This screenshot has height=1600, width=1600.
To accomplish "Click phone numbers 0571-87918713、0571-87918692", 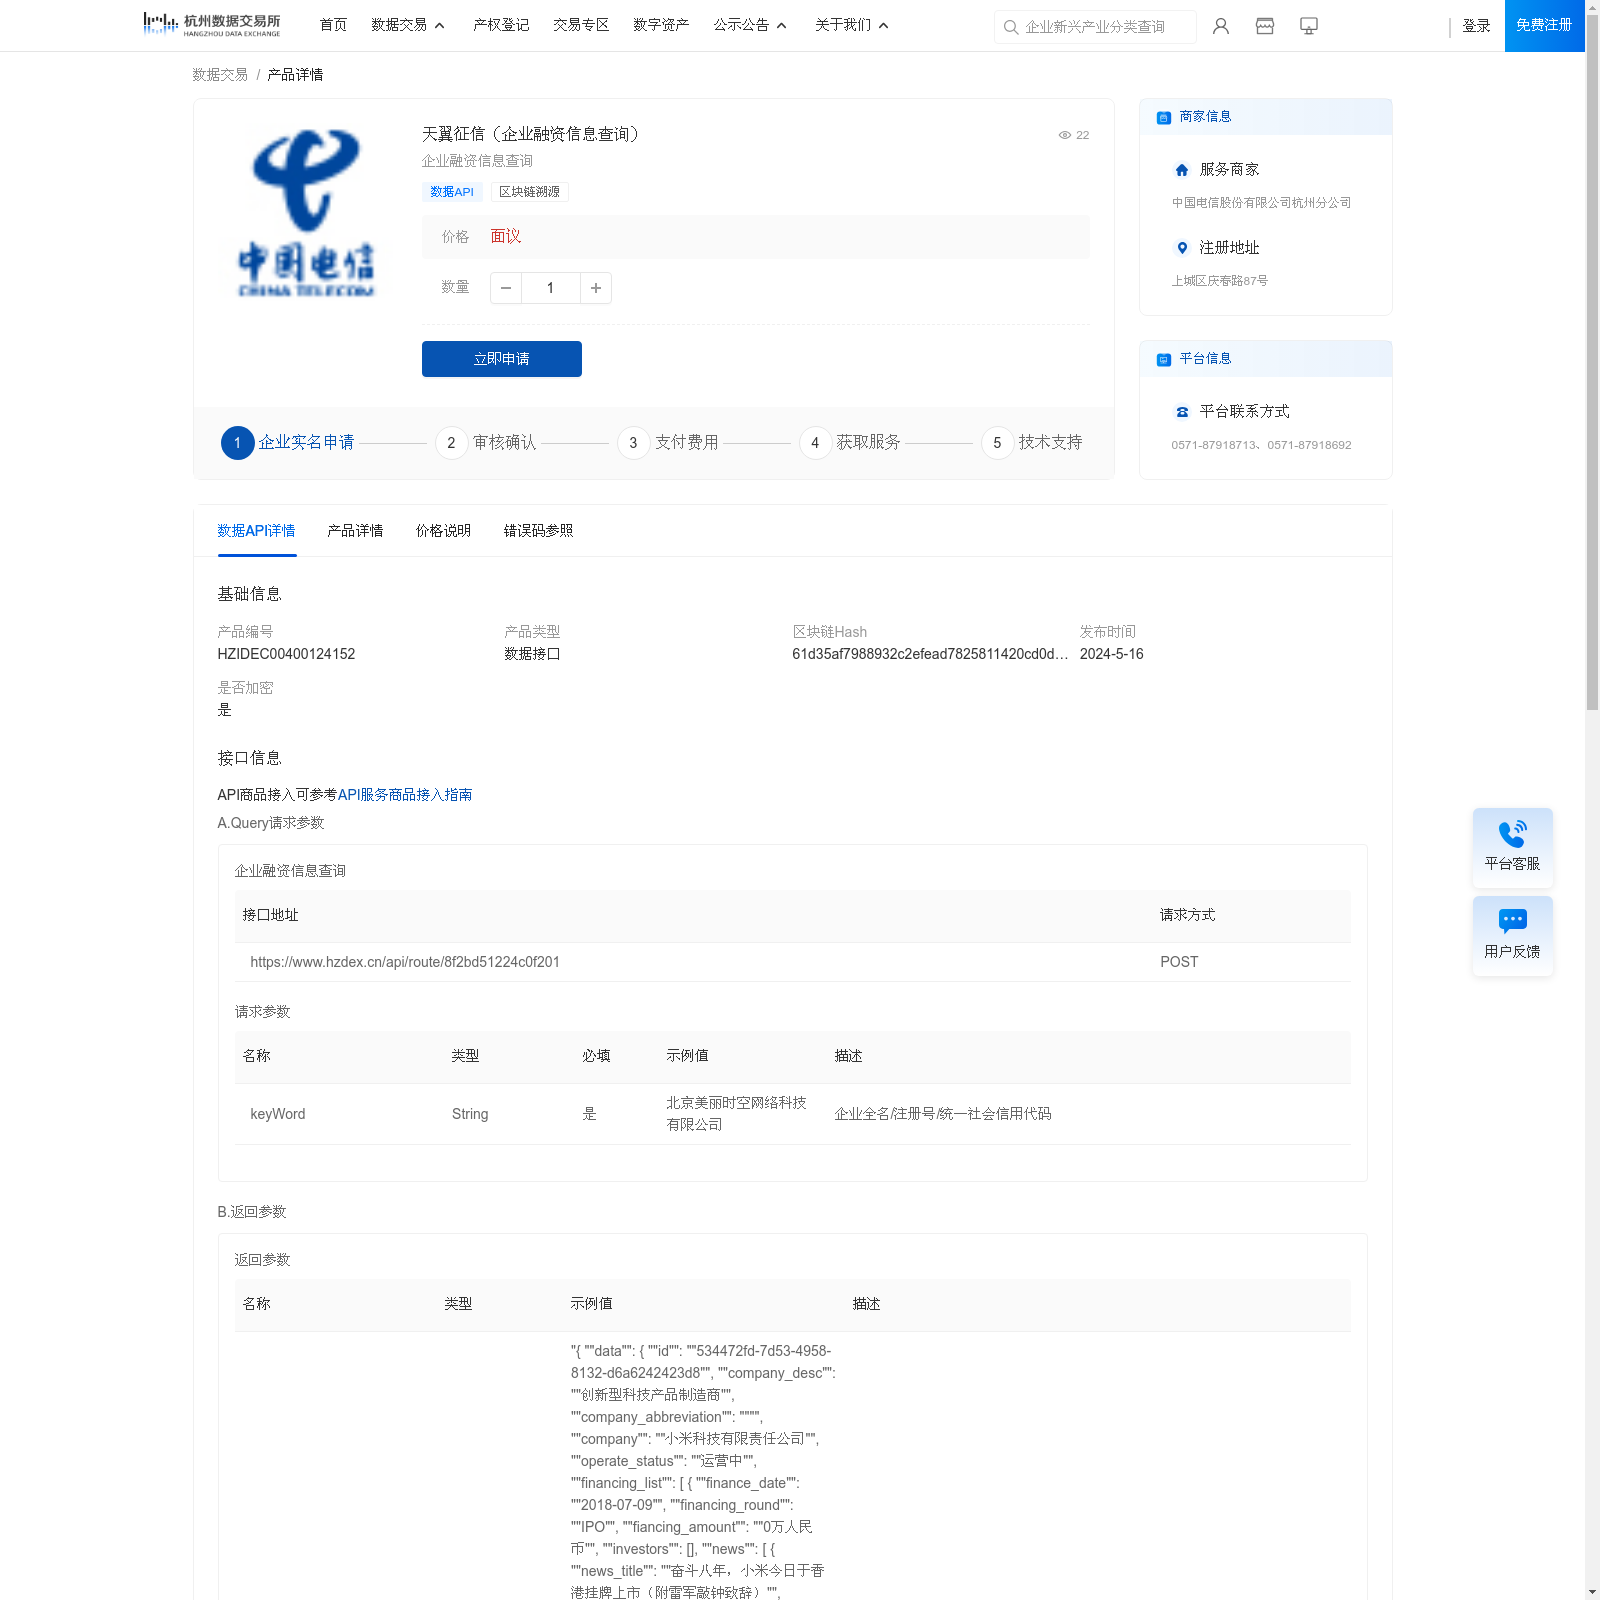I will pyautogui.click(x=1262, y=445).
